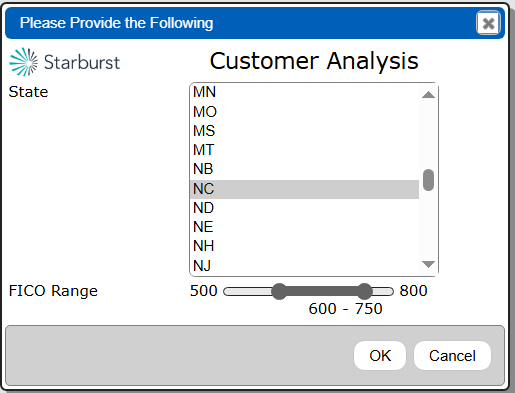Image resolution: width=515 pixels, height=393 pixels.
Task: Click the State list scrollbar thumb
Action: pyautogui.click(x=428, y=180)
